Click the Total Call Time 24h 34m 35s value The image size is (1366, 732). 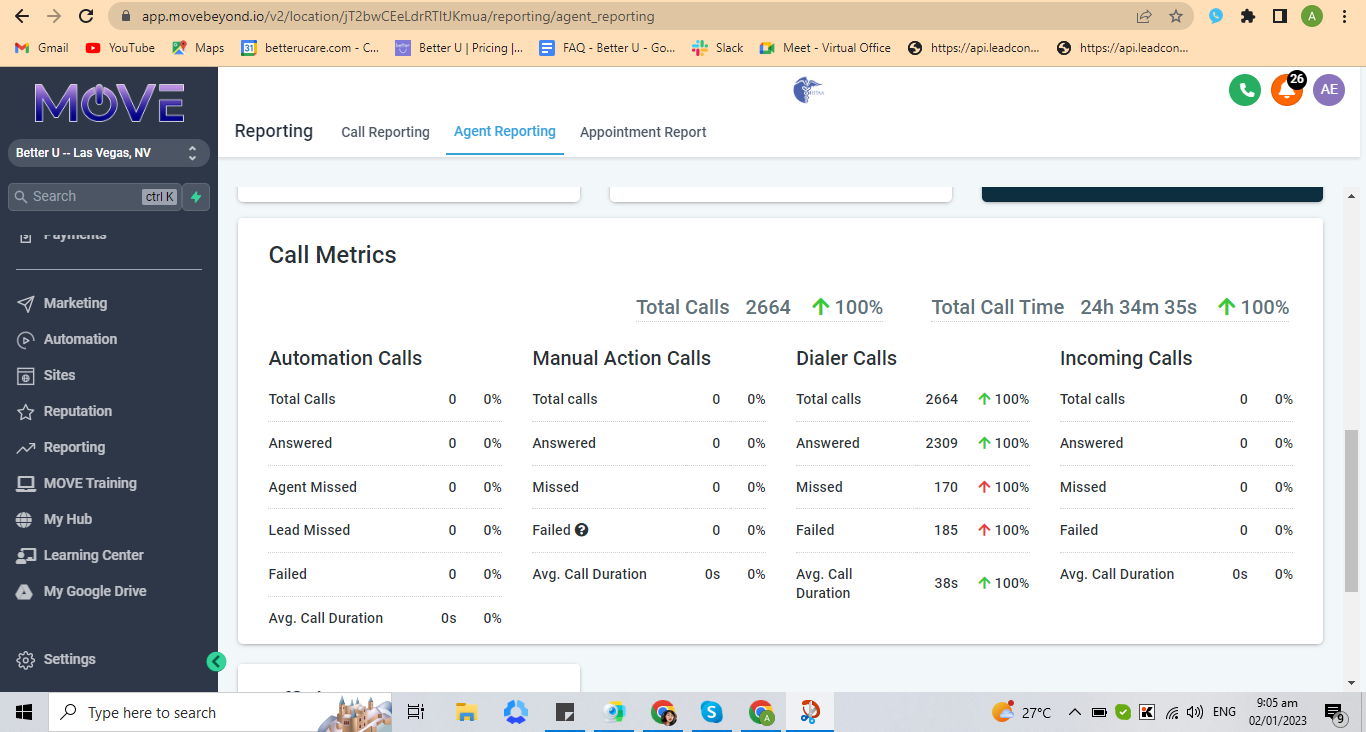1138,307
